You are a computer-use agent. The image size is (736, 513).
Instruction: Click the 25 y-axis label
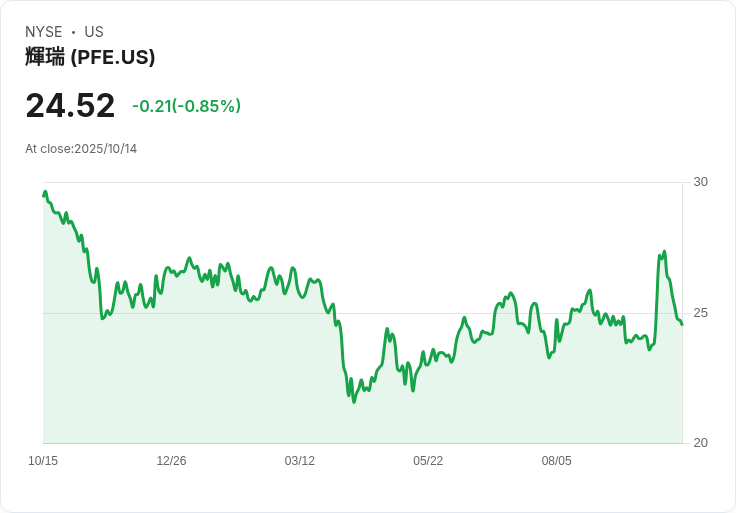point(701,313)
